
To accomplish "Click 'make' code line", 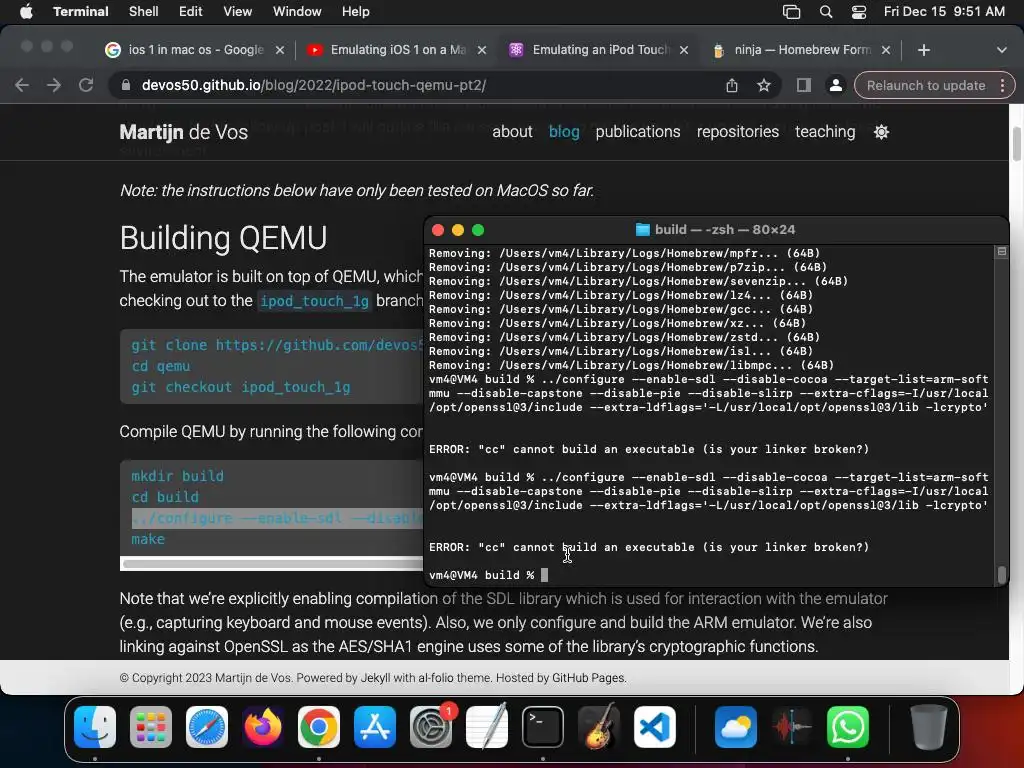I will point(148,539).
